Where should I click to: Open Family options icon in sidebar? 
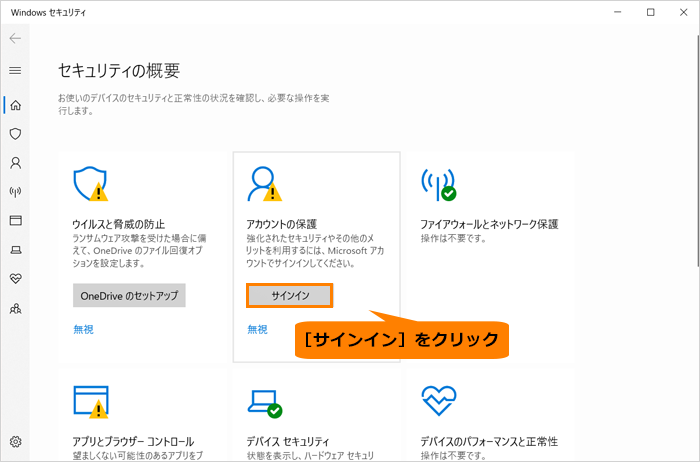pyautogui.click(x=16, y=308)
